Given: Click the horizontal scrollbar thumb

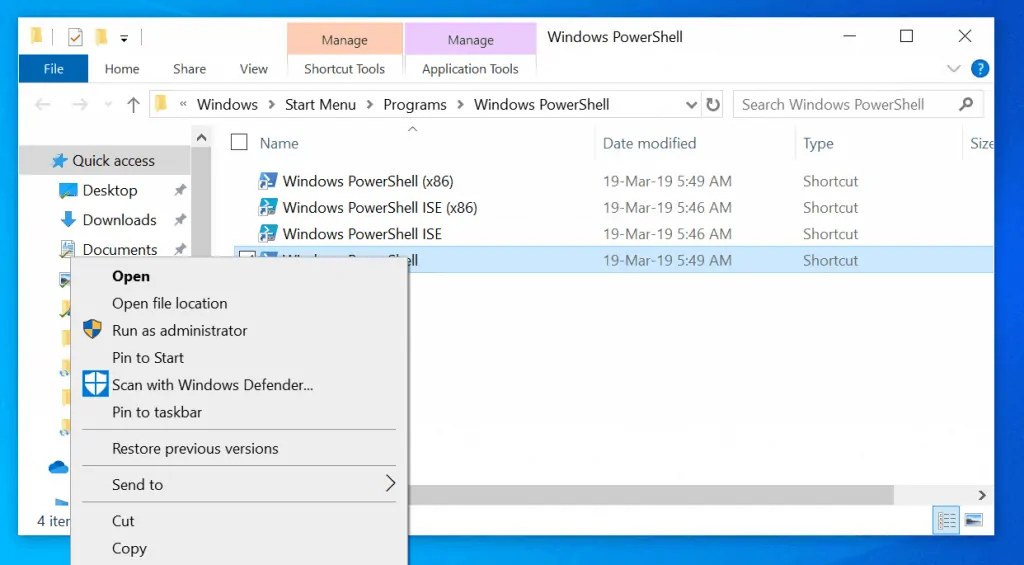Looking at the screenshot, I should tap(650, 495).
